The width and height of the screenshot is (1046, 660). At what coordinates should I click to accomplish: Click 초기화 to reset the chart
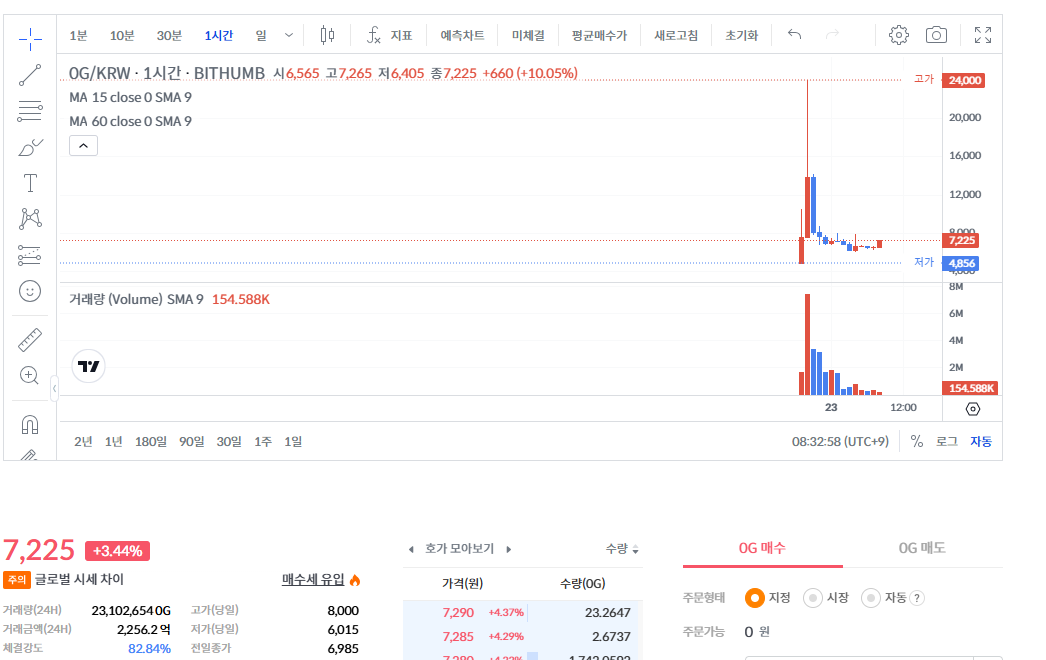pos(742,35)
